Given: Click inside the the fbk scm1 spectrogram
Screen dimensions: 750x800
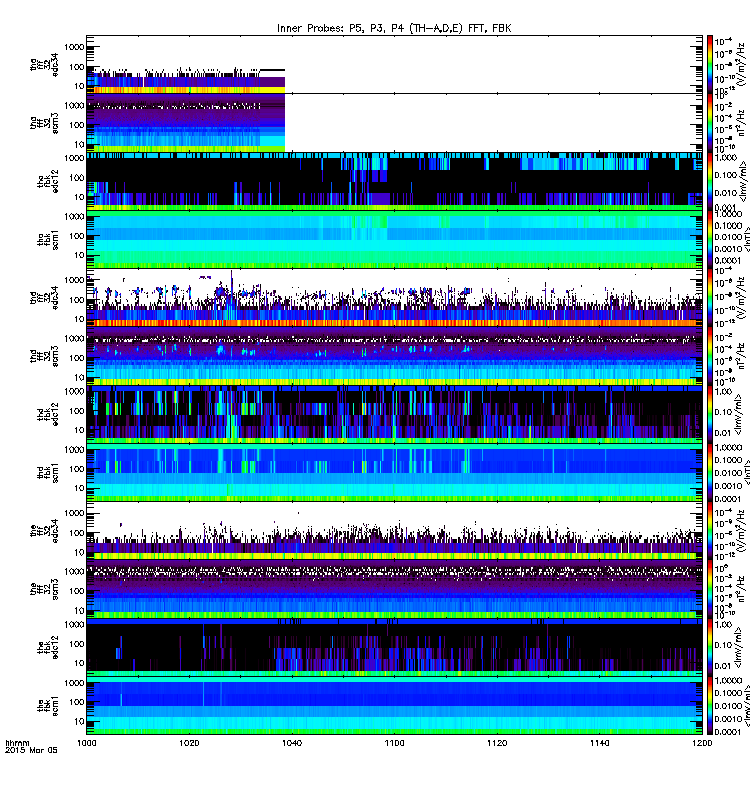Looking at the screenshot, I should pos(394,706).
